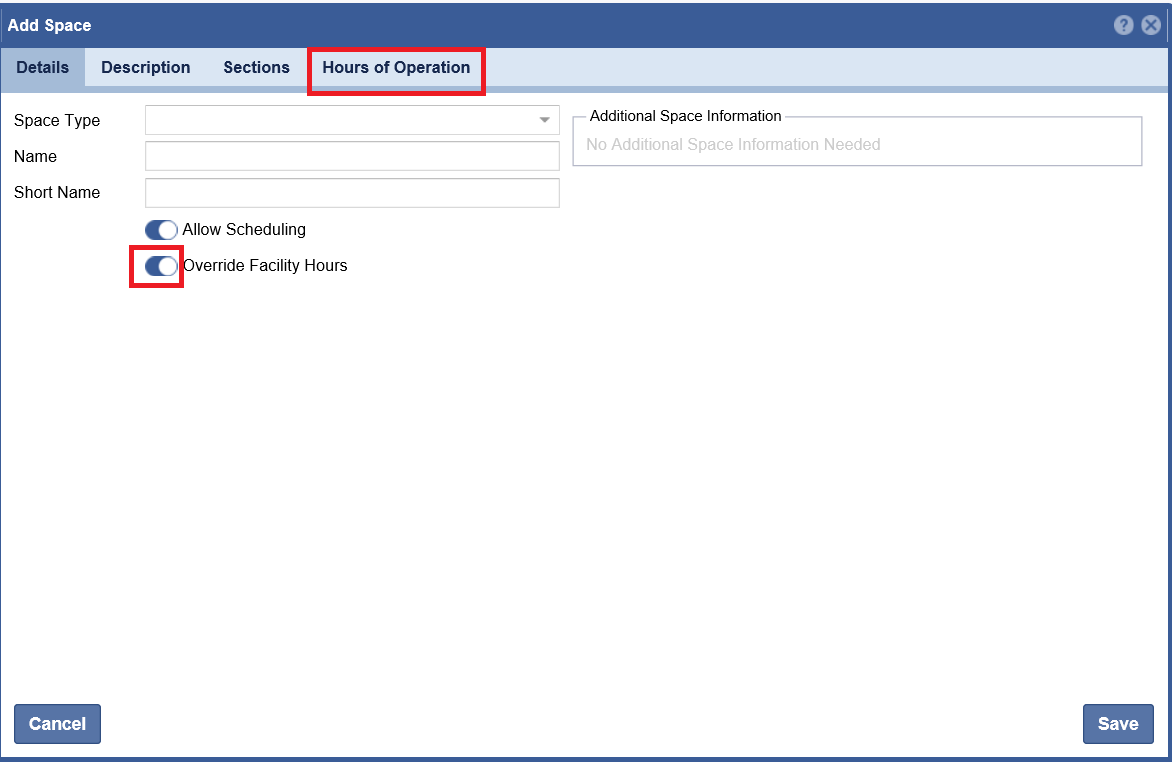Select the Hours of Operation tab
Image resolution: width=1172 pixels, height=762 pixels.
tap(396, 68)
